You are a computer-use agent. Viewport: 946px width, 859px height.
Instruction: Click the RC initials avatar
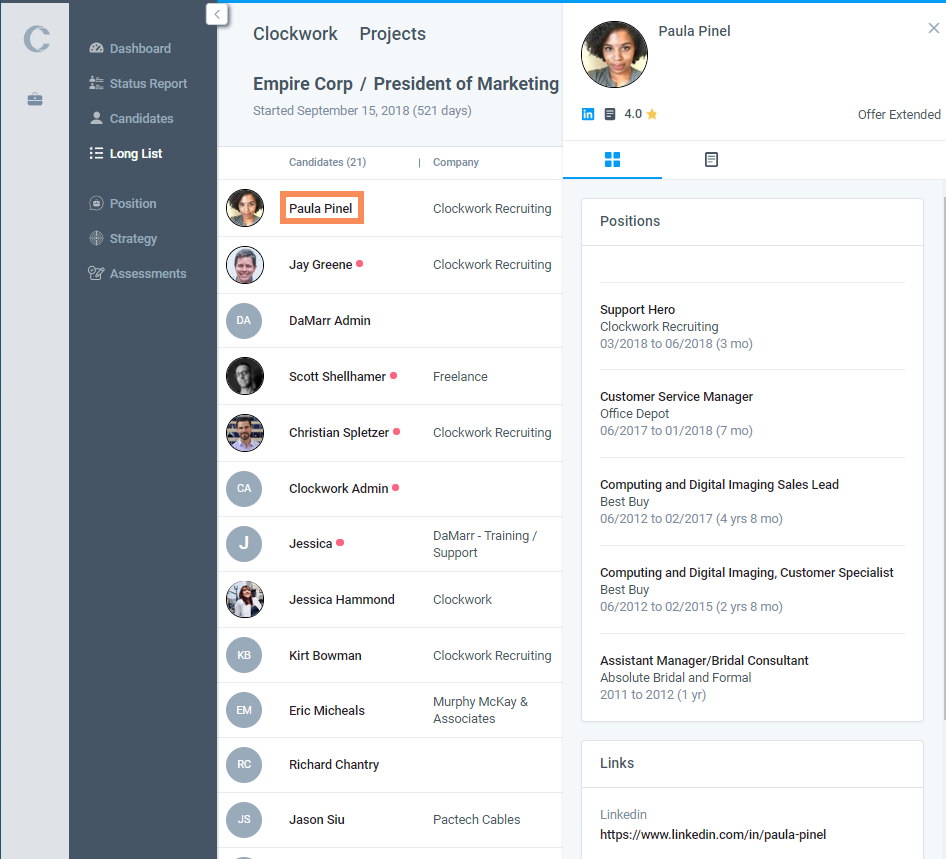click(x=244, y=764)
